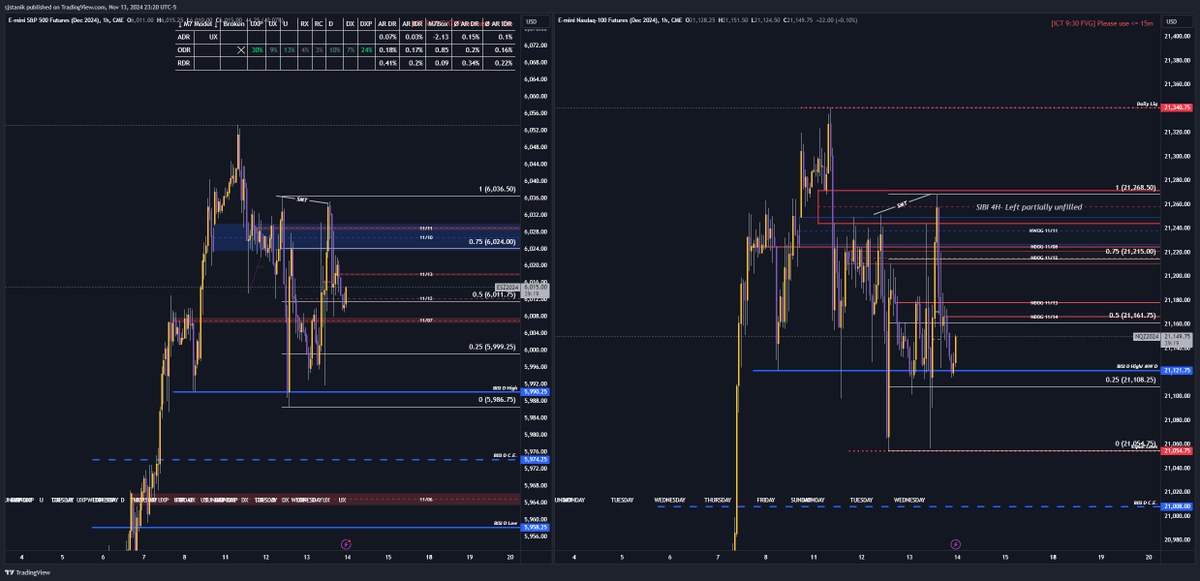1200x581 pixels.
Task: Click the blue 5,958.25 price label
Action: pos(535,527)
